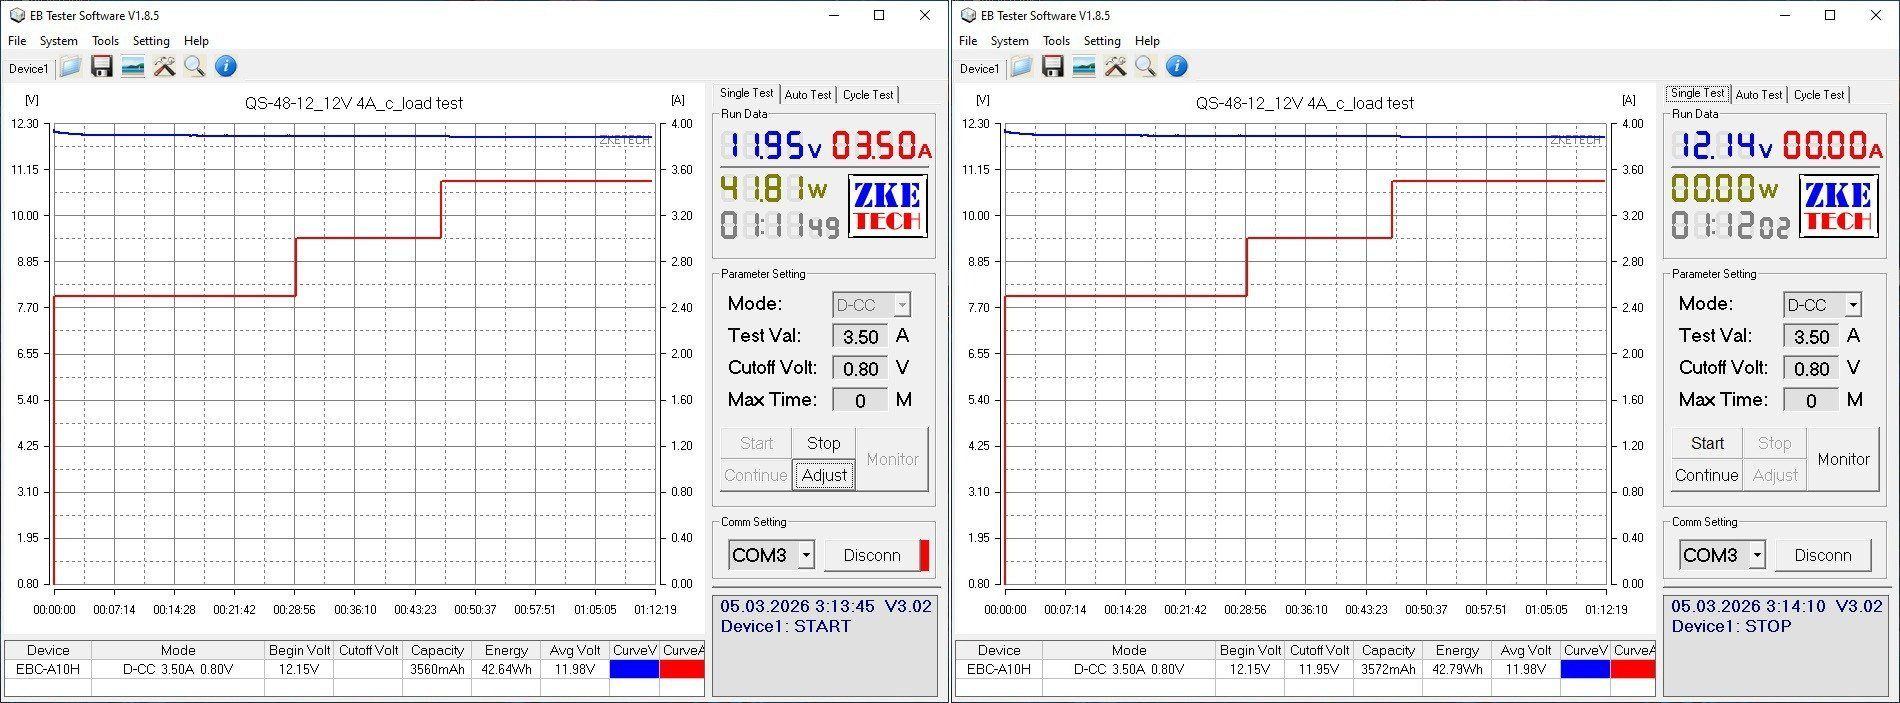This screenshot has width=1900, height=703.
Task: Click the blue info icon in right window
Action: coord(1177,67)
